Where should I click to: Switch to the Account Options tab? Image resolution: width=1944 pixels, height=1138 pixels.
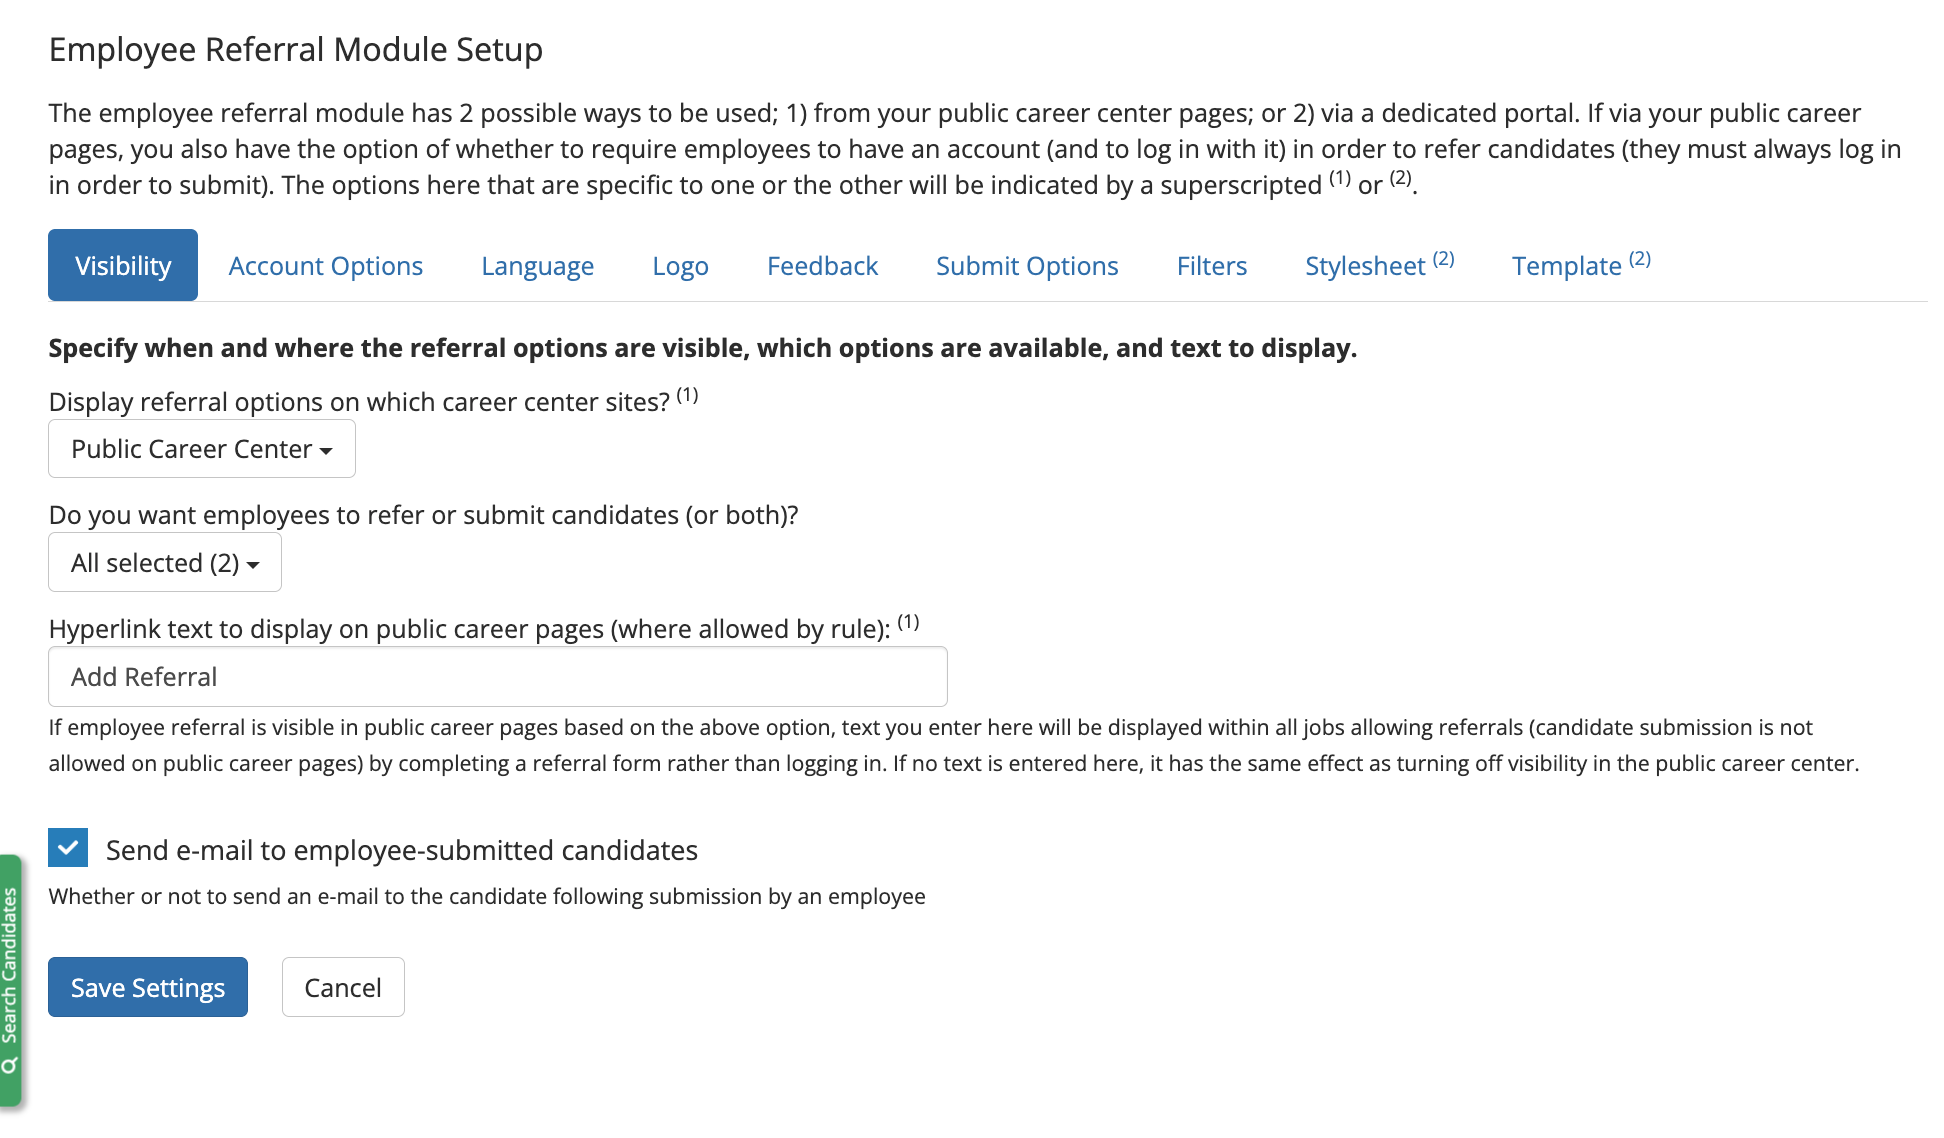(325, 266)
